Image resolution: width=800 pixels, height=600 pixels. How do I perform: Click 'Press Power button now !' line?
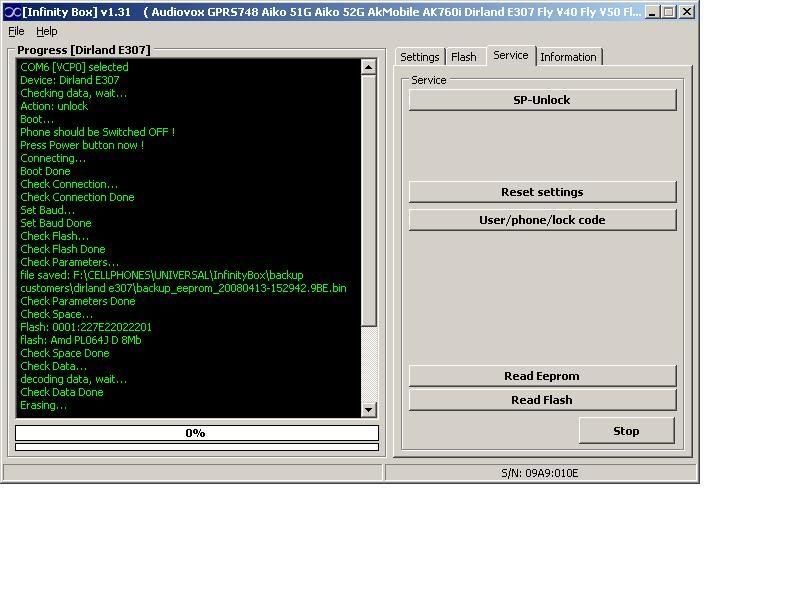82,145
